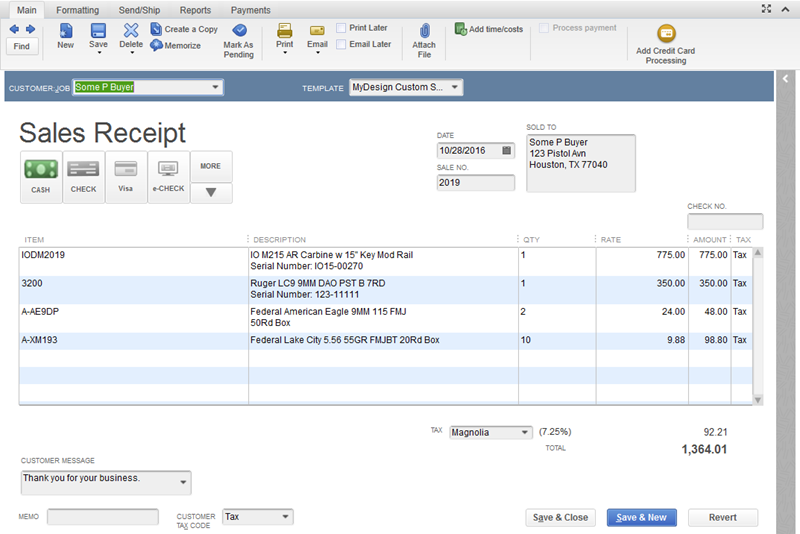Open the Print button dropdown arrow
Screen dimensions: 800x534
click(x=285, y=53)
